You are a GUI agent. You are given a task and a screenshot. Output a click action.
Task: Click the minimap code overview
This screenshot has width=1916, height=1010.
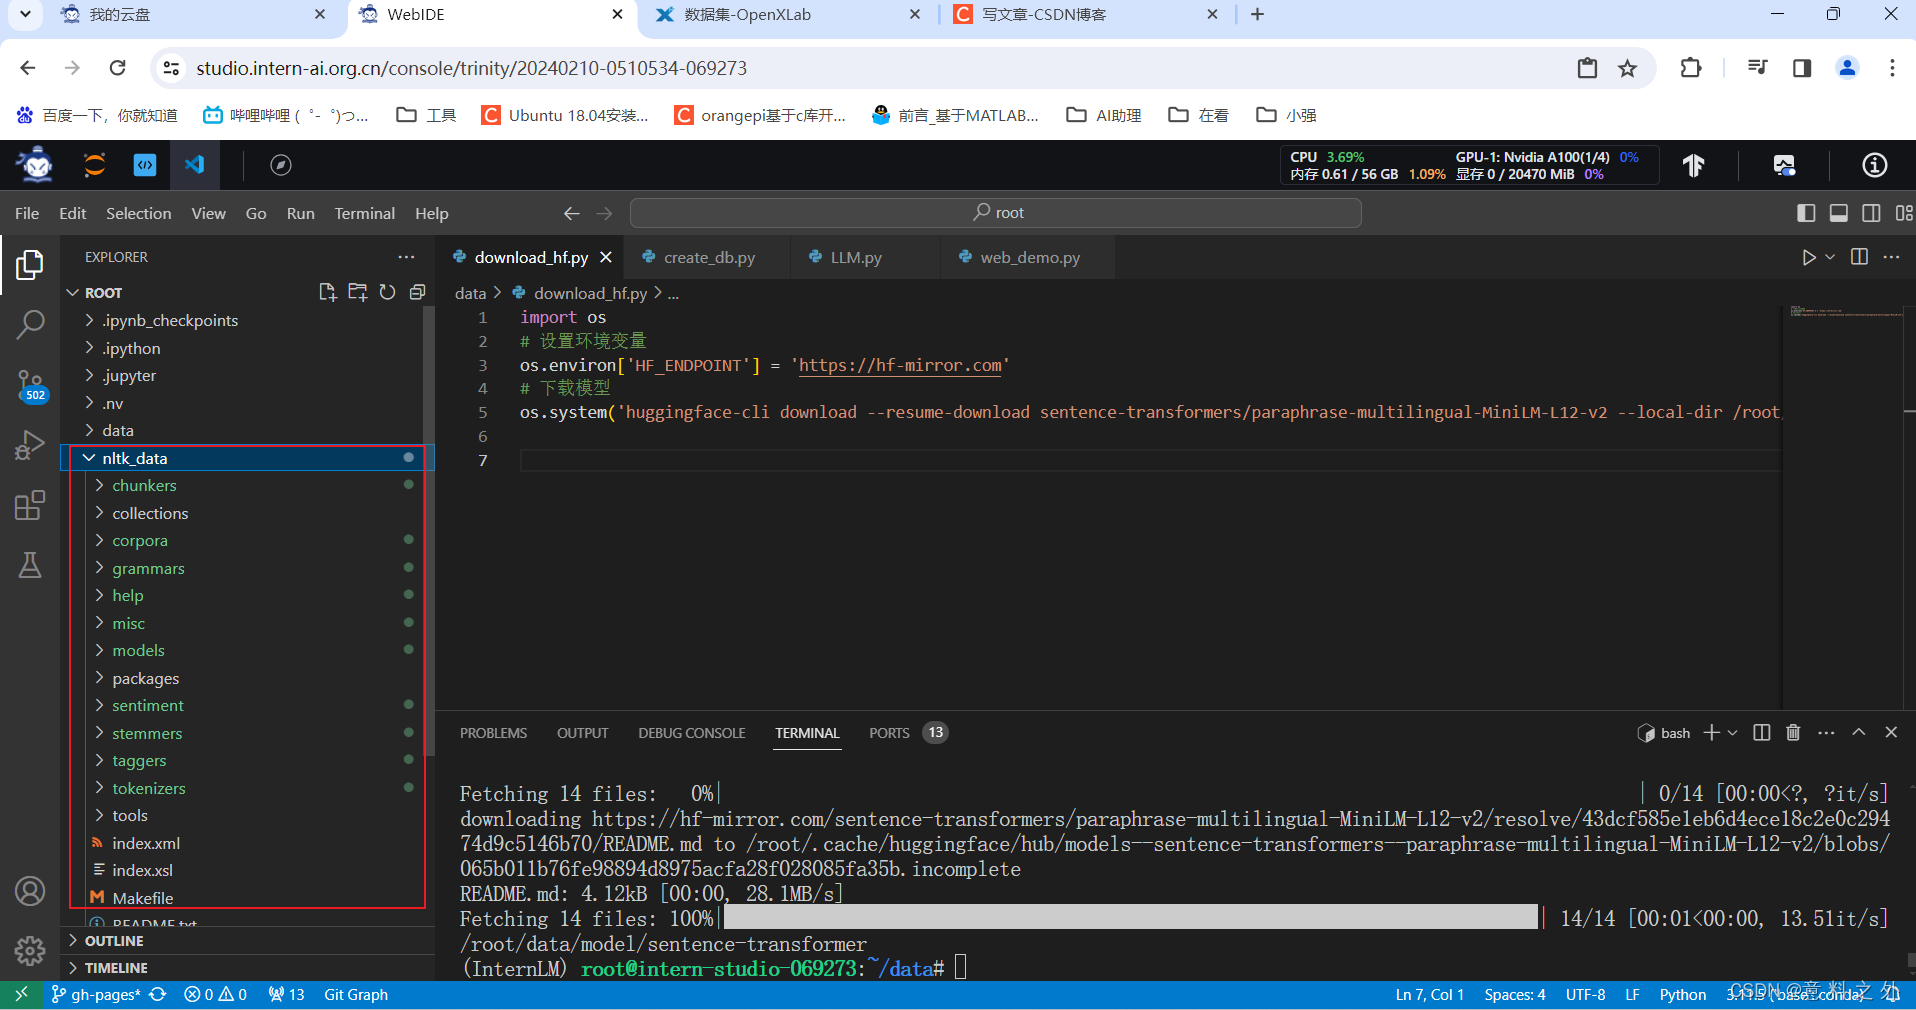click(1846, 313)
